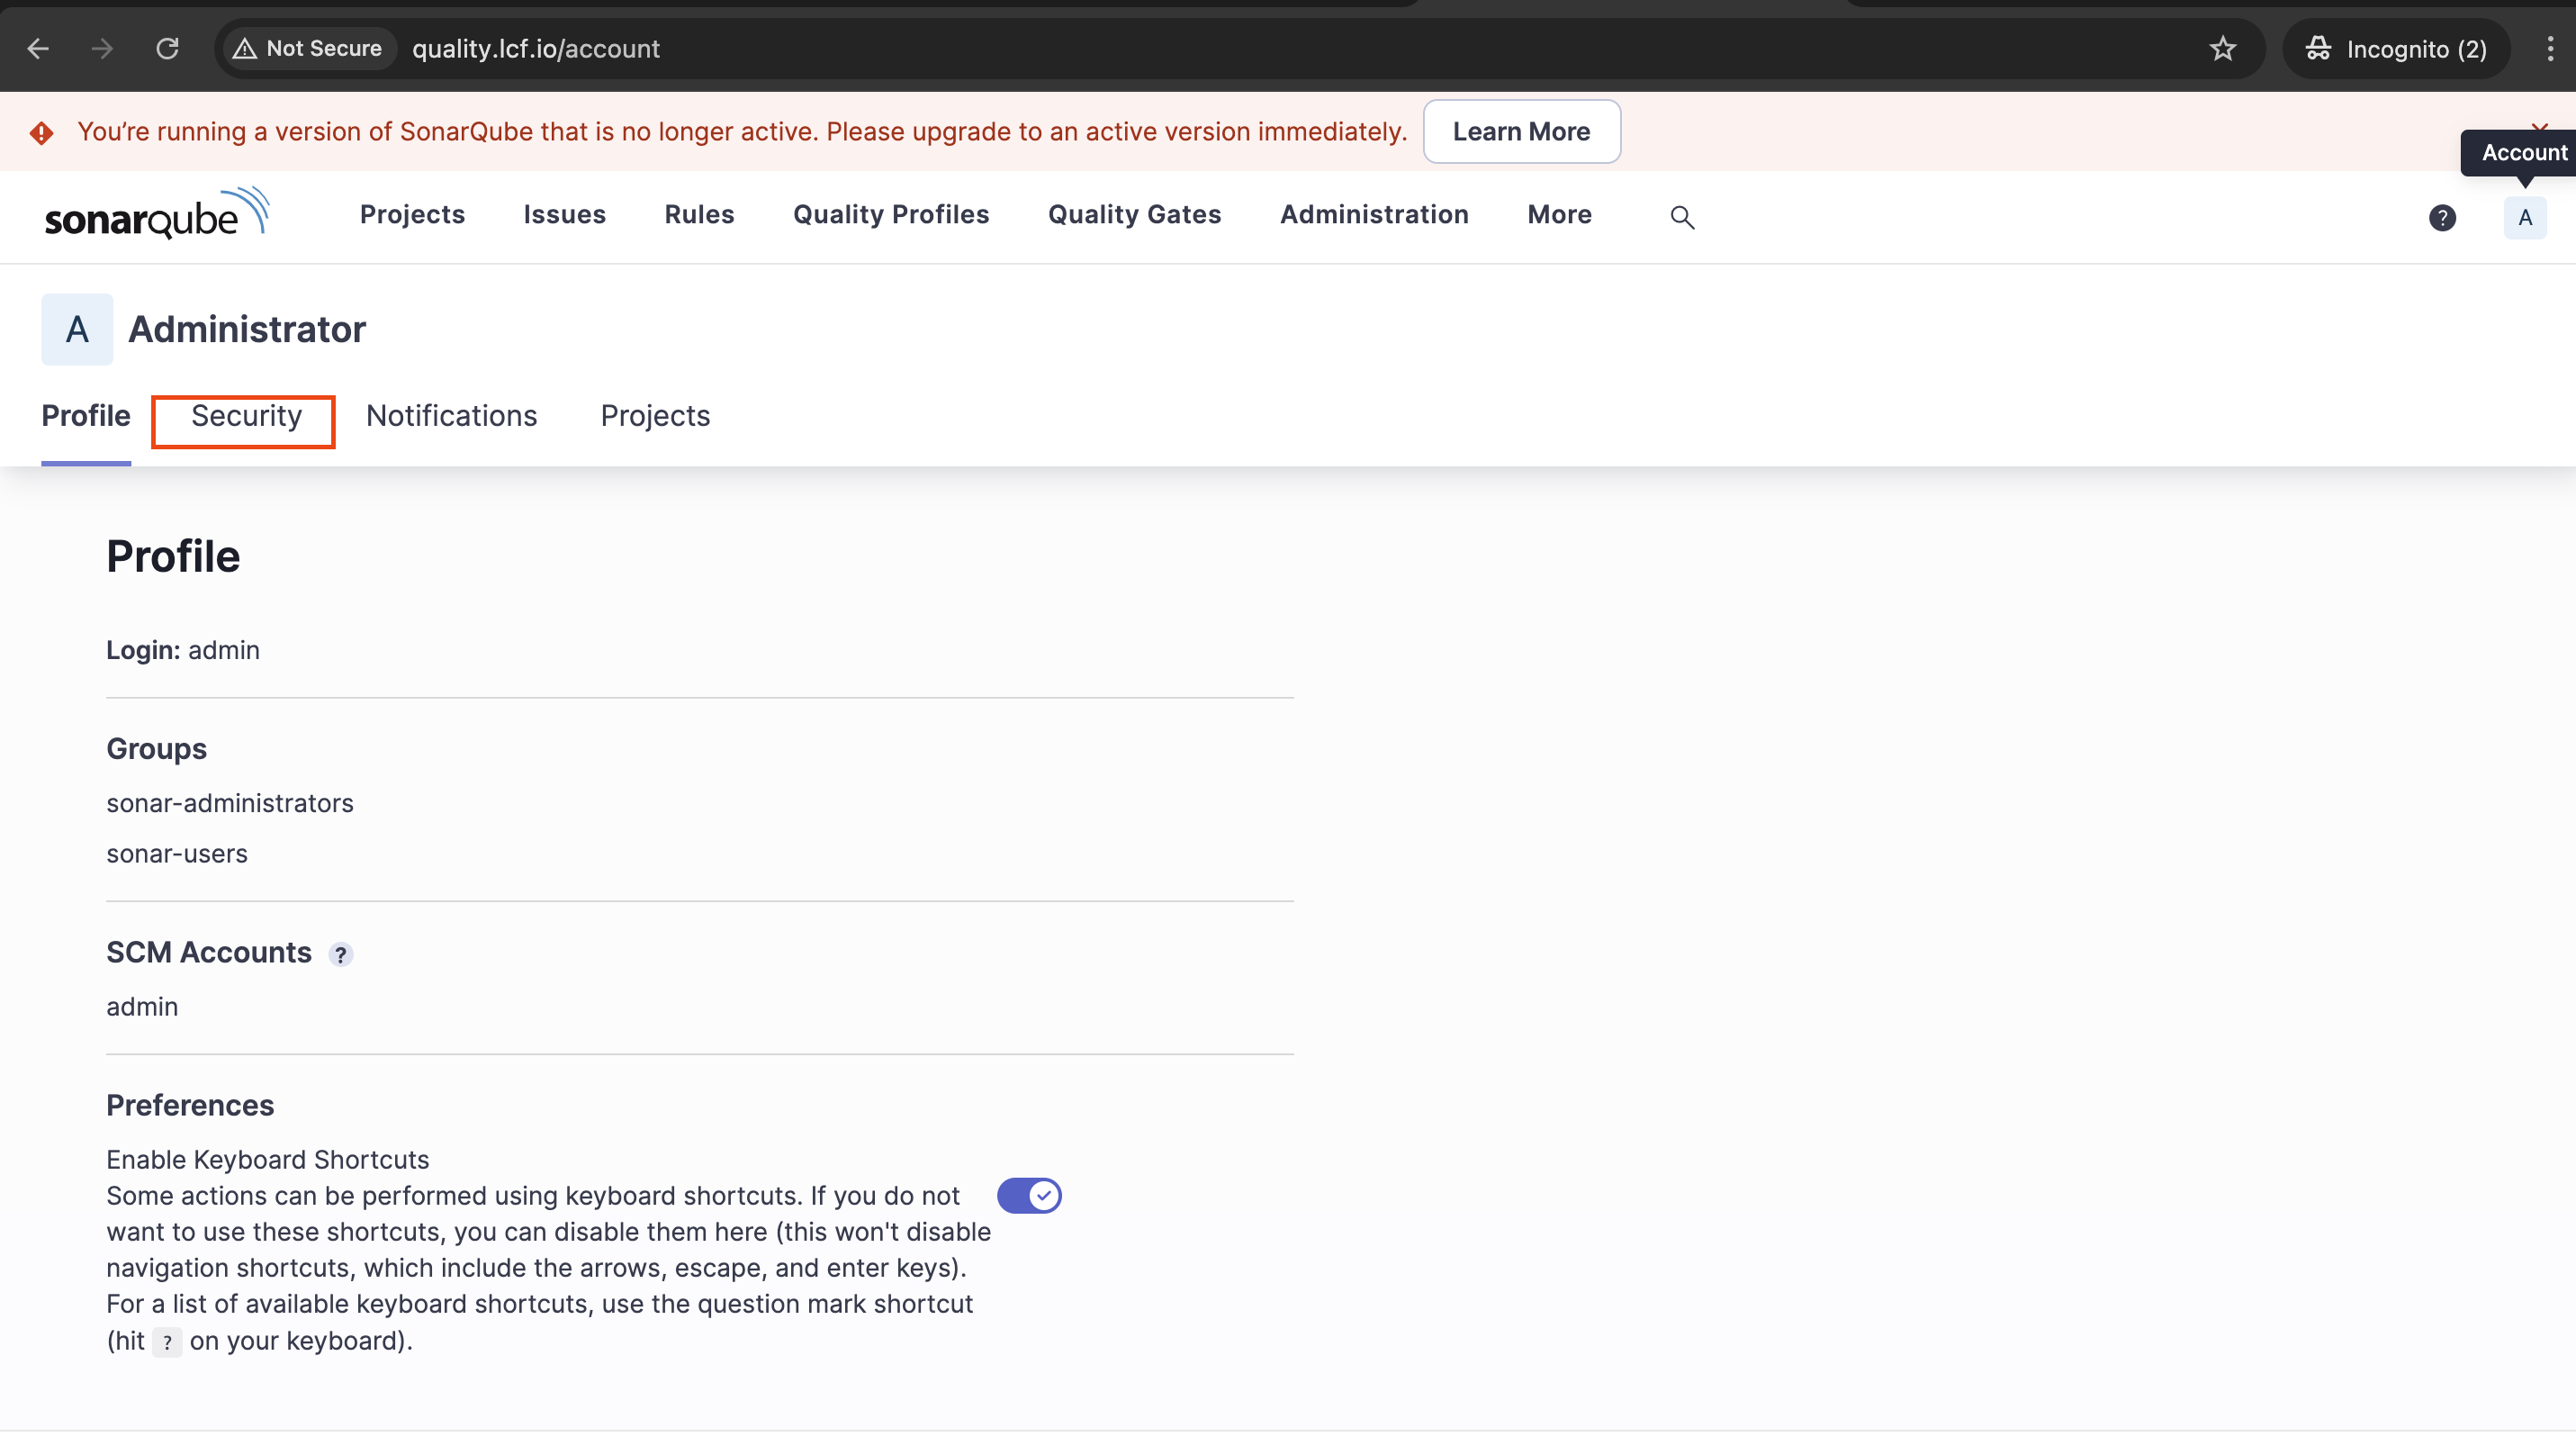Expand the More navigation menu
The width and height of the screenshot is (2576, 1446).
(x=1559, y=214)
